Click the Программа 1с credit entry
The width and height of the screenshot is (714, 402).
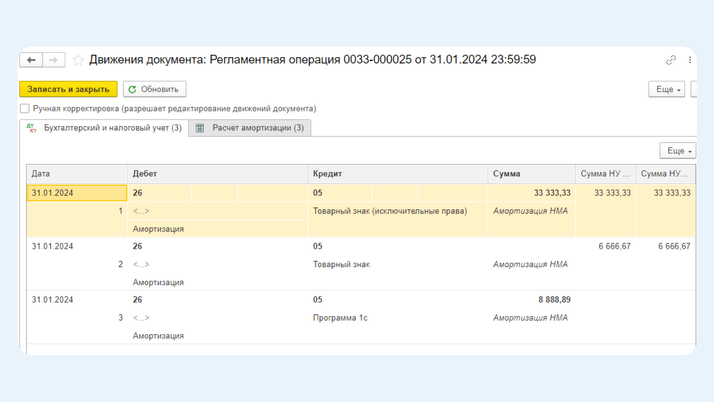tap(340, 318)
